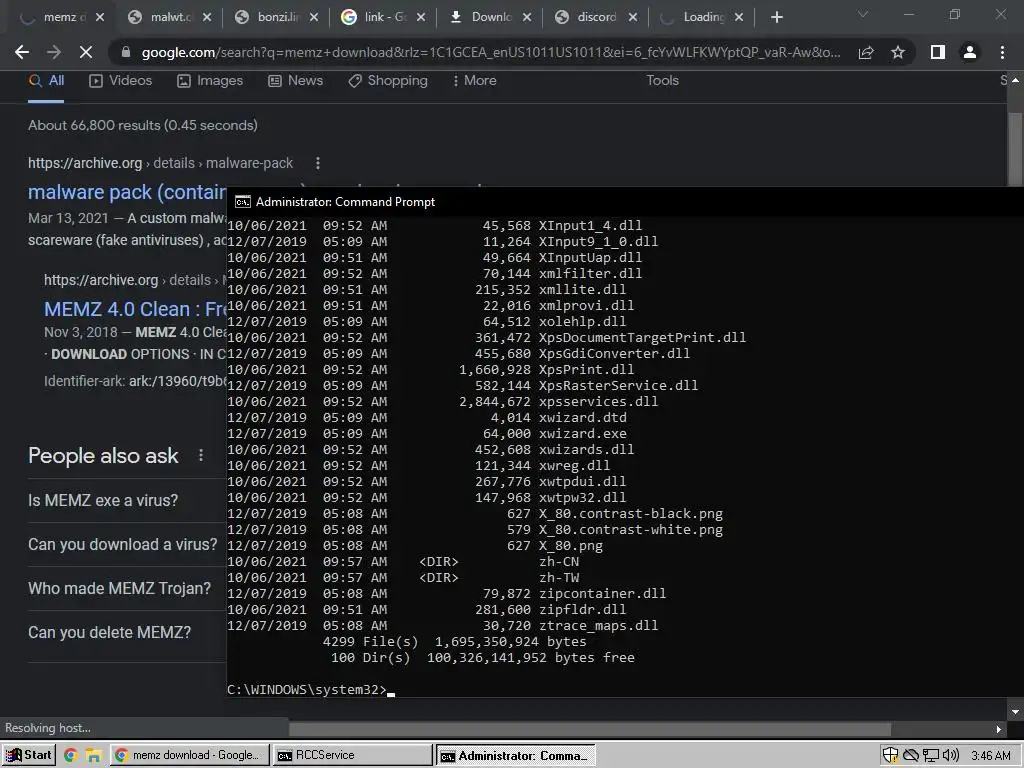This screenshot has width=1024, height=768.
Task: Open the Start menu
Action: pyautogui.click(x=28, y=755)
